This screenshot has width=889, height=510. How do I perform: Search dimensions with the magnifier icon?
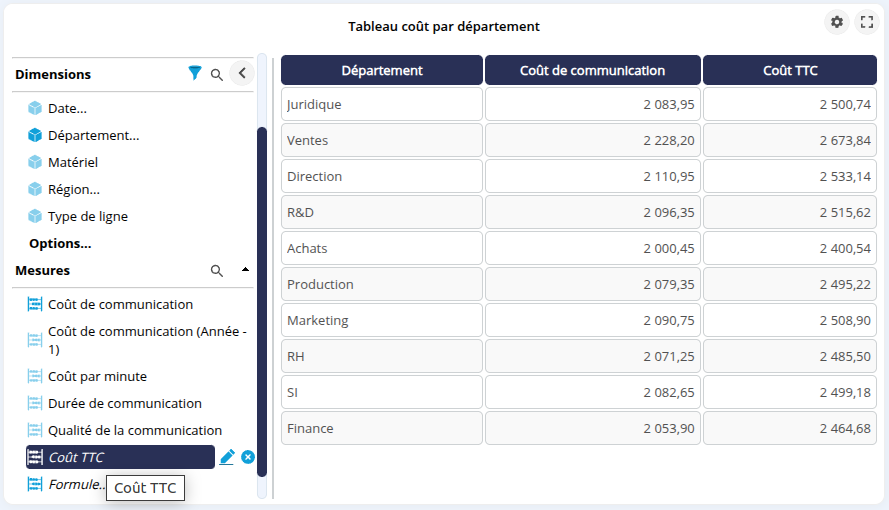tap(217, 74)
